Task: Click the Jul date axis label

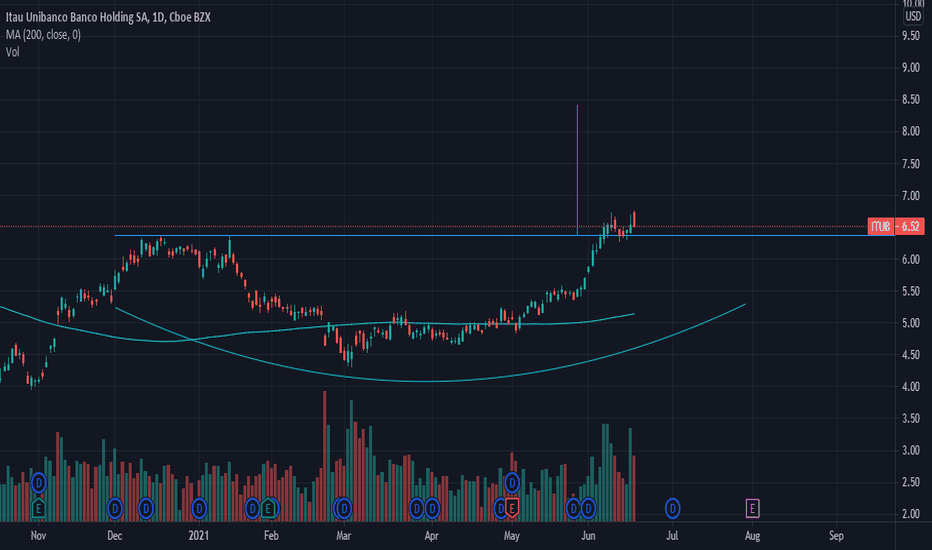Action: tap(672, 536)
